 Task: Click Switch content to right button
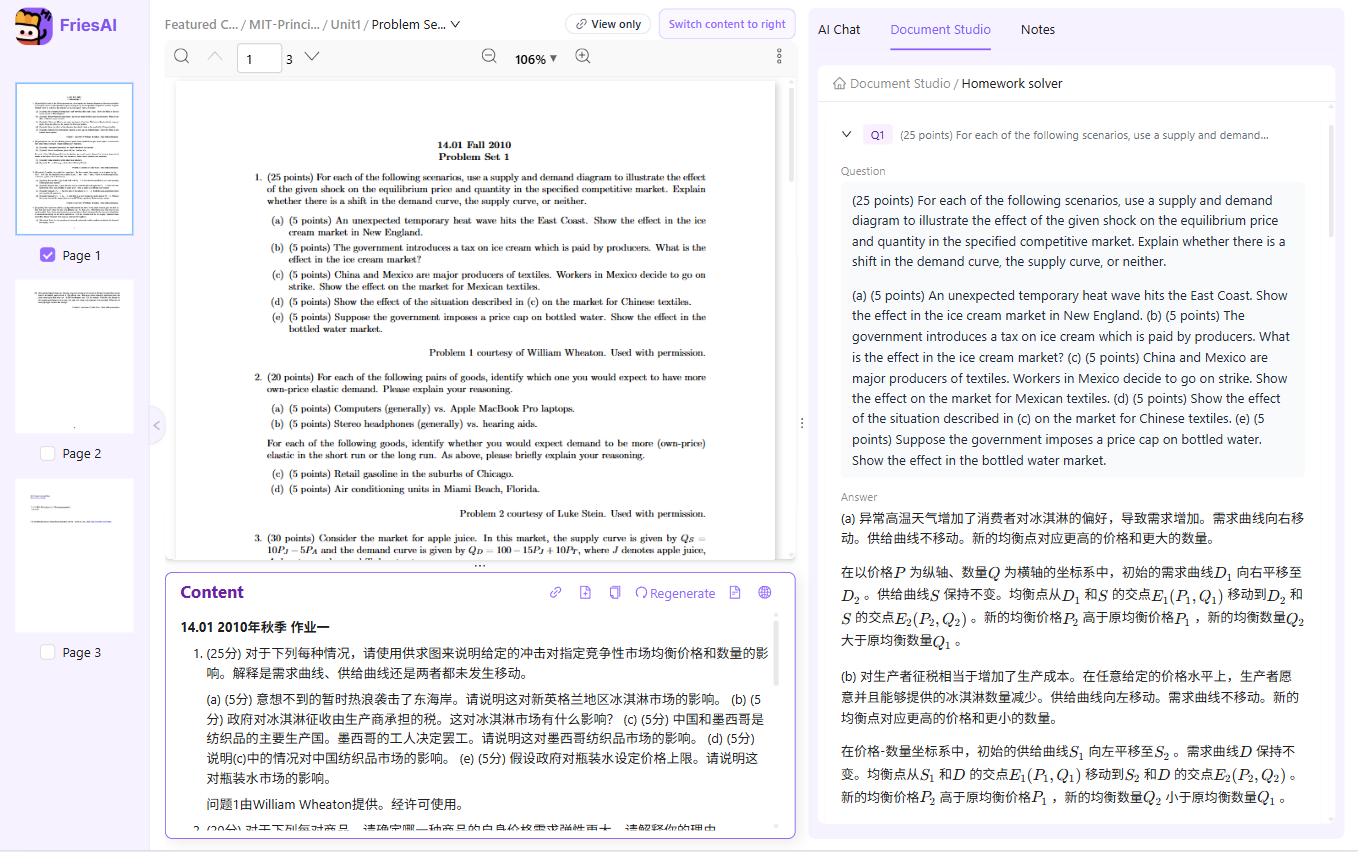(x=727, y=24)
